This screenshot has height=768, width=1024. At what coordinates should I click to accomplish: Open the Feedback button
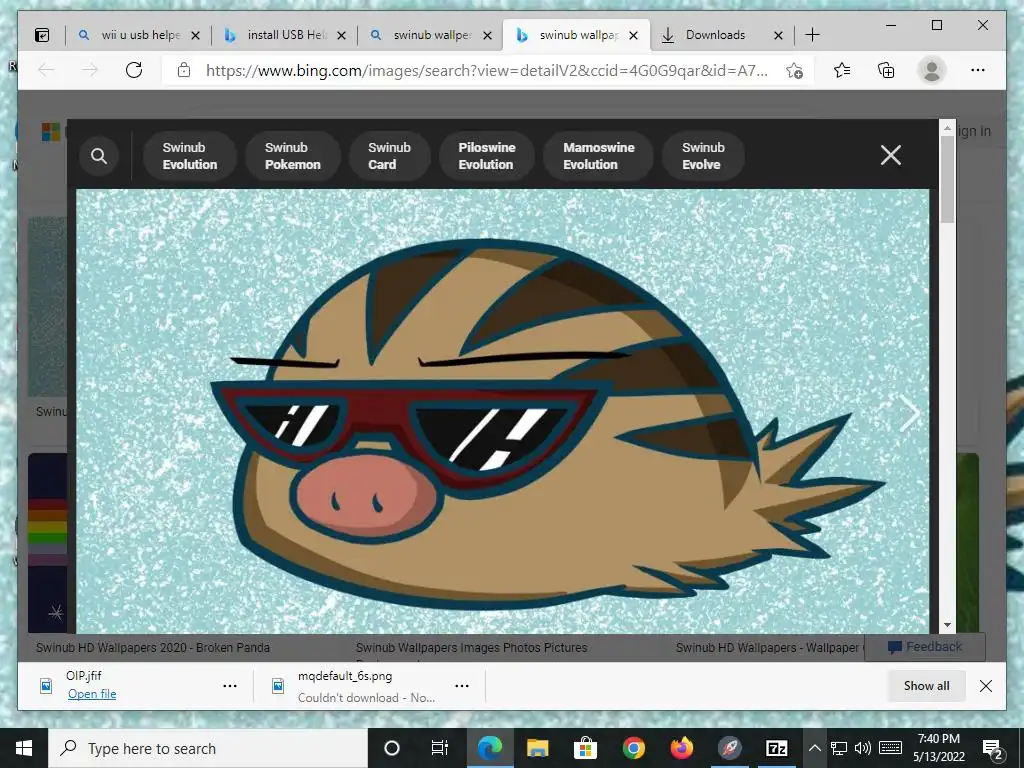(925, 647)
